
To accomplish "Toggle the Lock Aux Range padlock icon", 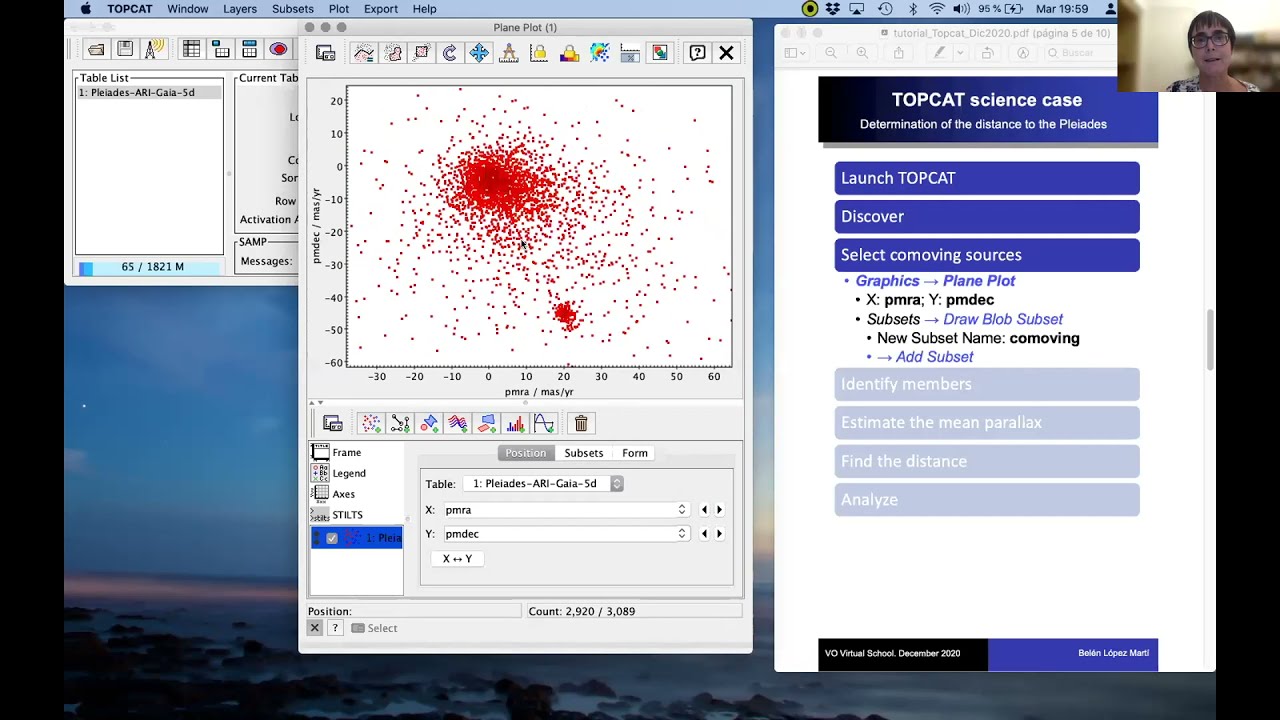I will point(569,53).
